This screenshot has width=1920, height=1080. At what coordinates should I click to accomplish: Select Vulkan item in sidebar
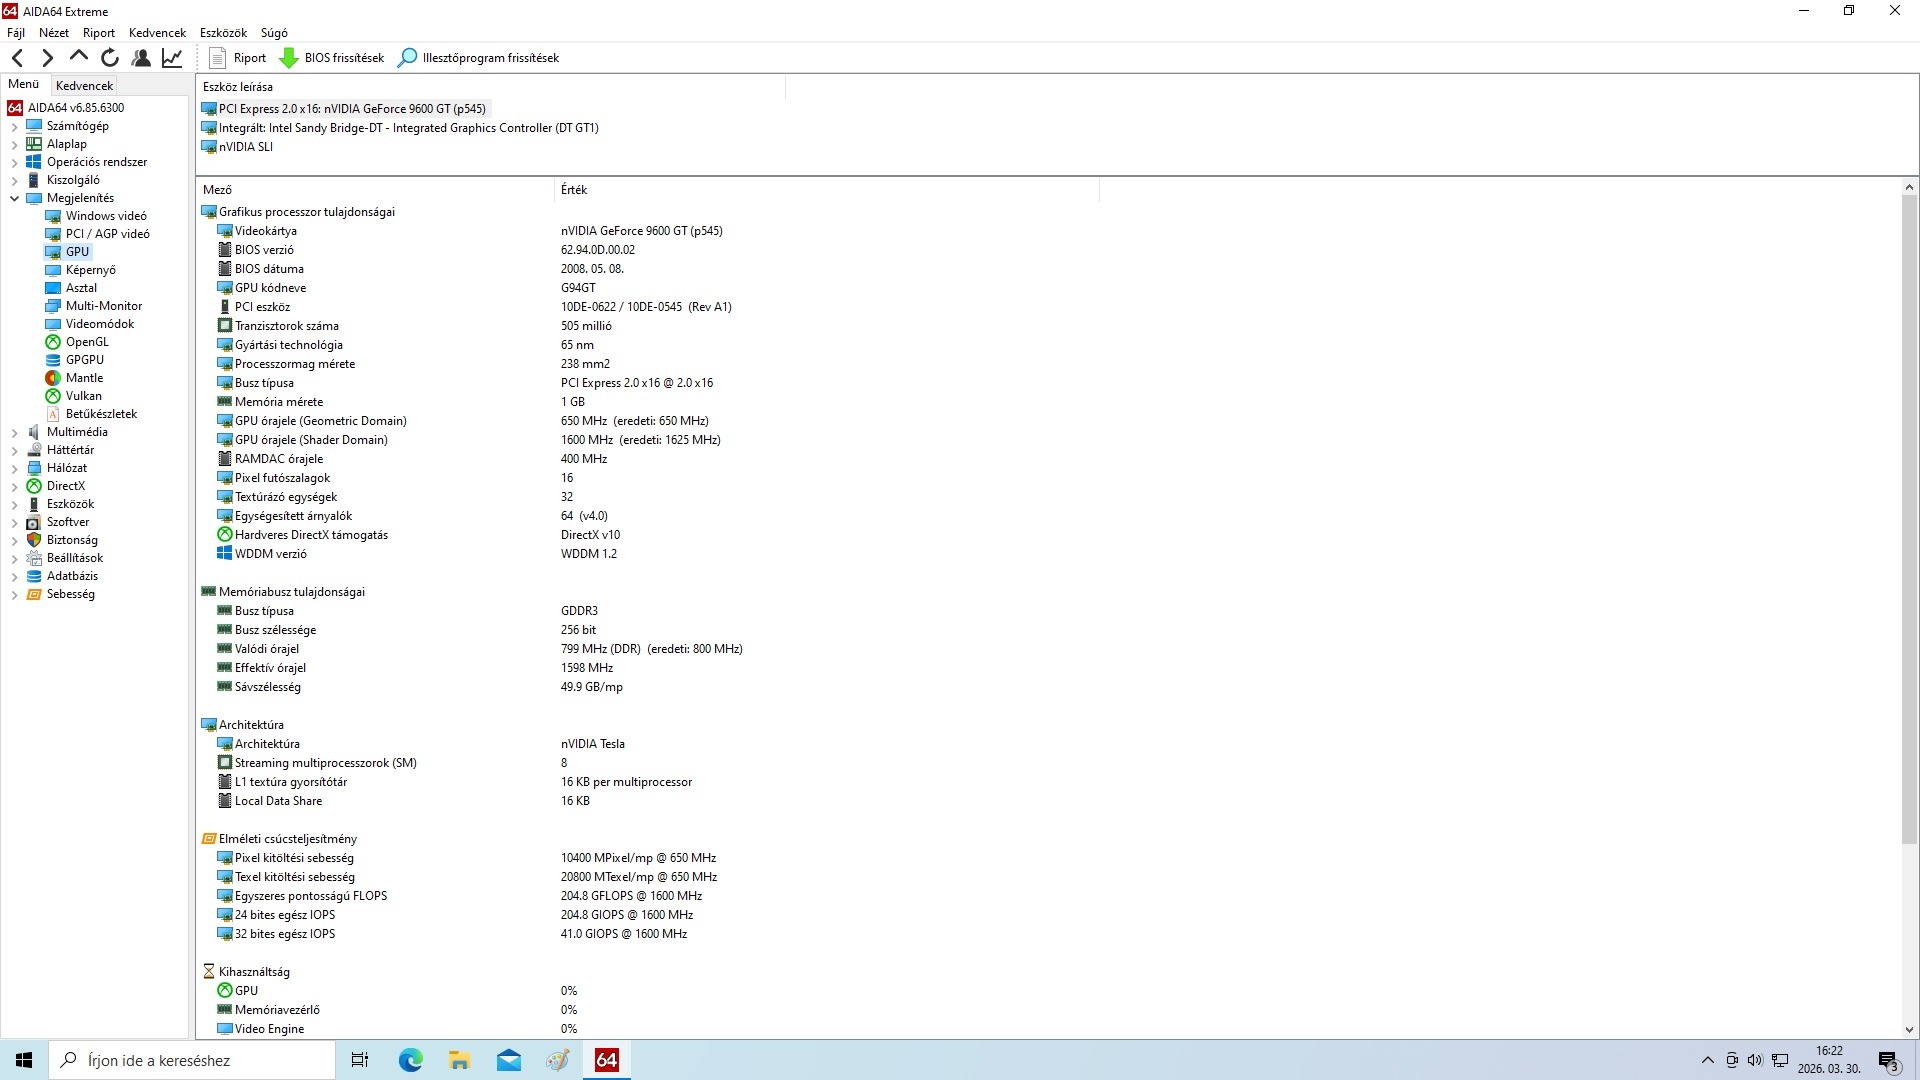click(x=83, y=396)
